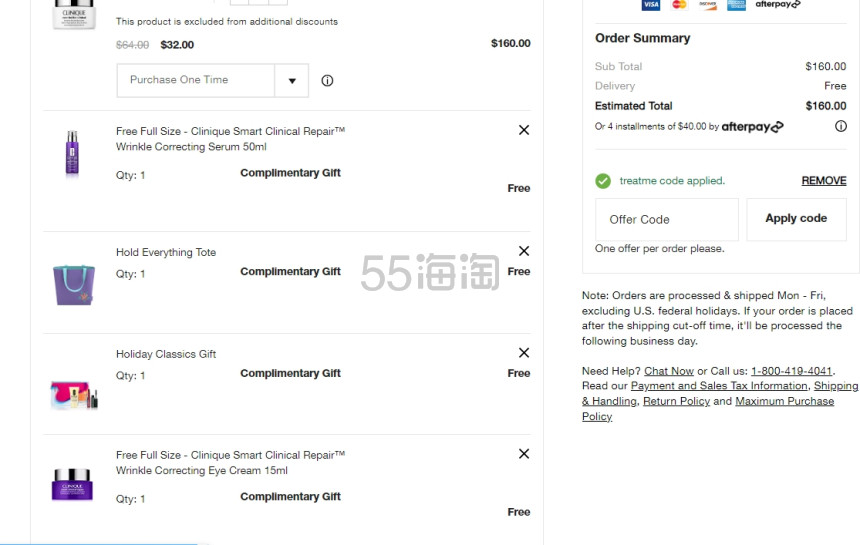Click the Holiday Classics Gift thumbnail image

74,395
